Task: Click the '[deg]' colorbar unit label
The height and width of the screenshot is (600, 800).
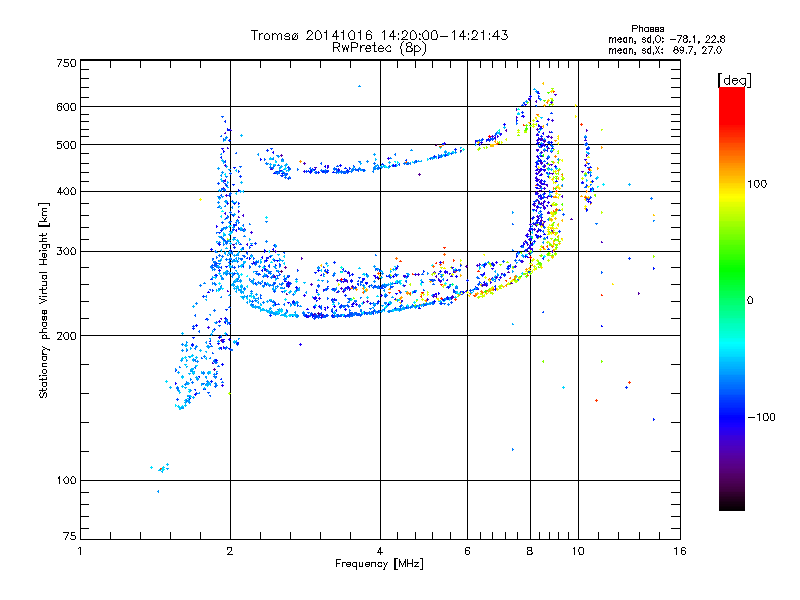Action: tap(734, 80)
